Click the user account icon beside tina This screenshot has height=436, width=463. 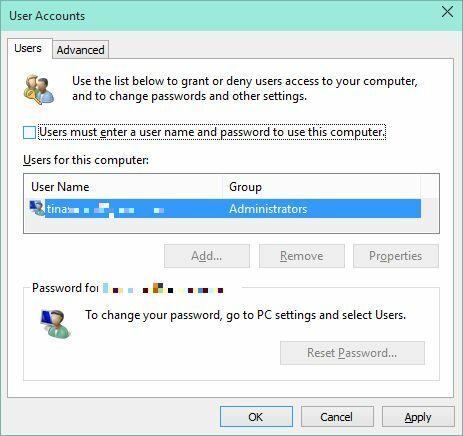click(37, 208)
